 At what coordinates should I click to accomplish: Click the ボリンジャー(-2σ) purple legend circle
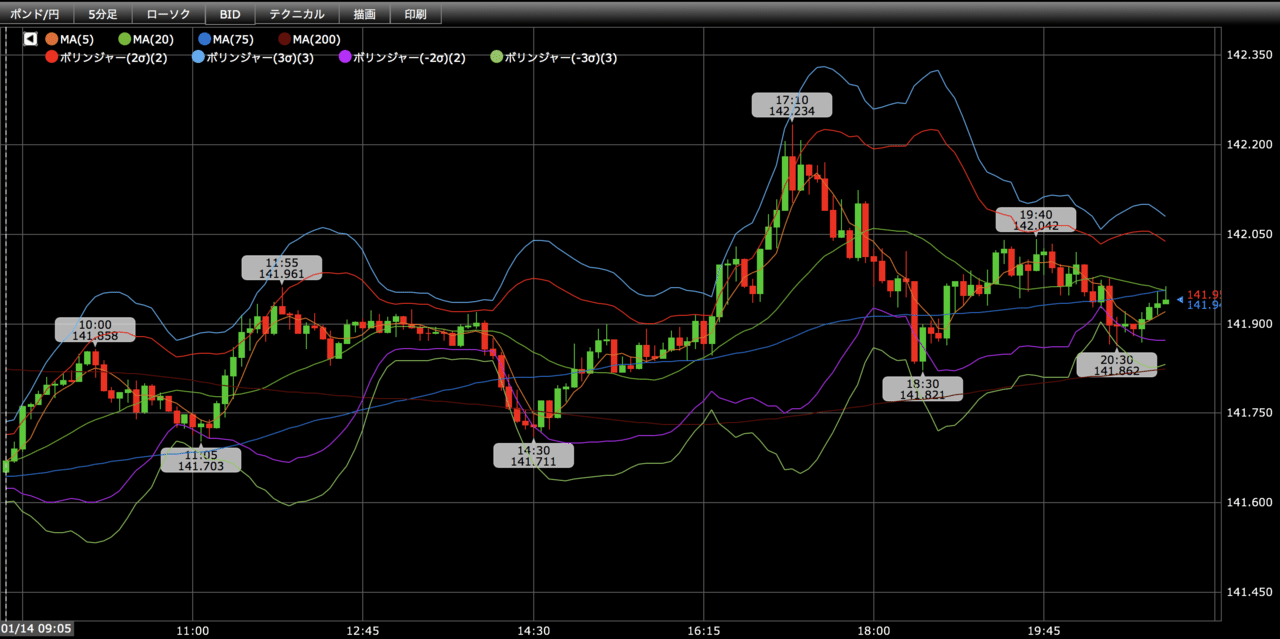coord(346,57)
